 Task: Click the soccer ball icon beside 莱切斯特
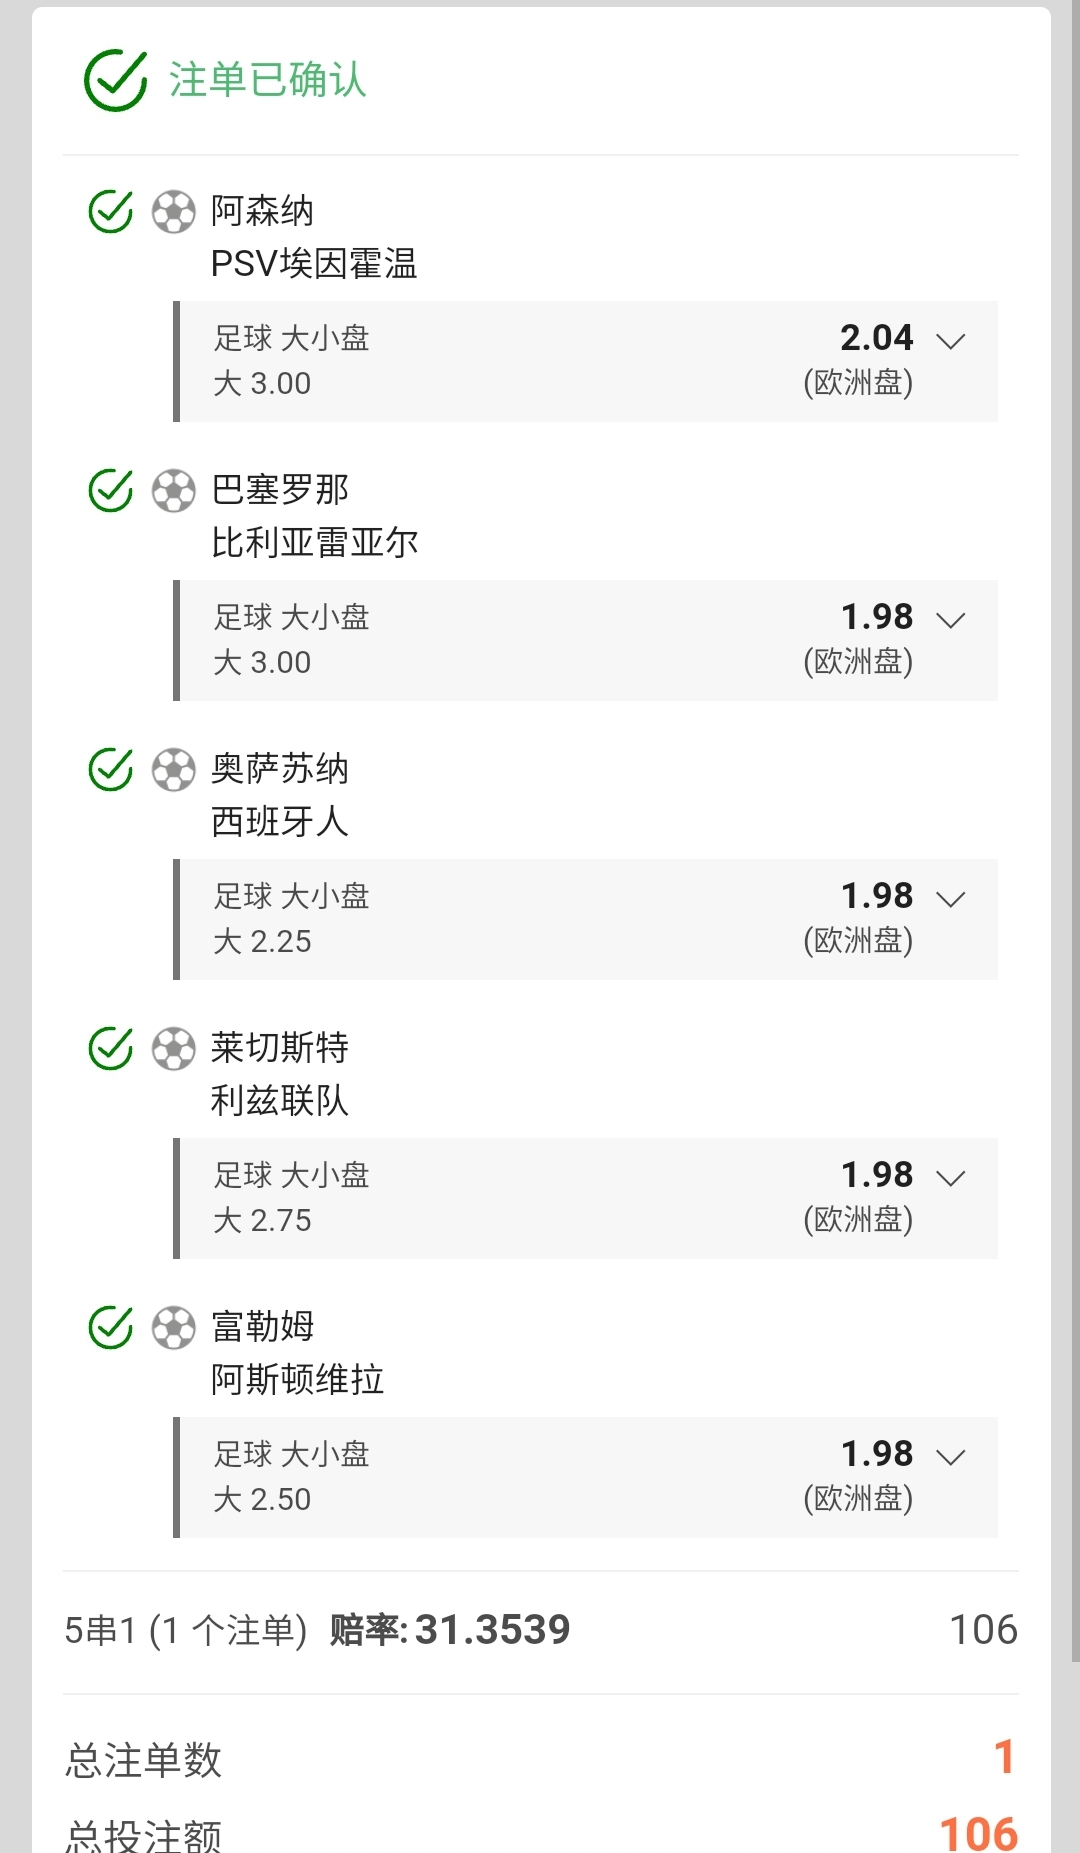pyautogui.click(x=173, y=1049)
